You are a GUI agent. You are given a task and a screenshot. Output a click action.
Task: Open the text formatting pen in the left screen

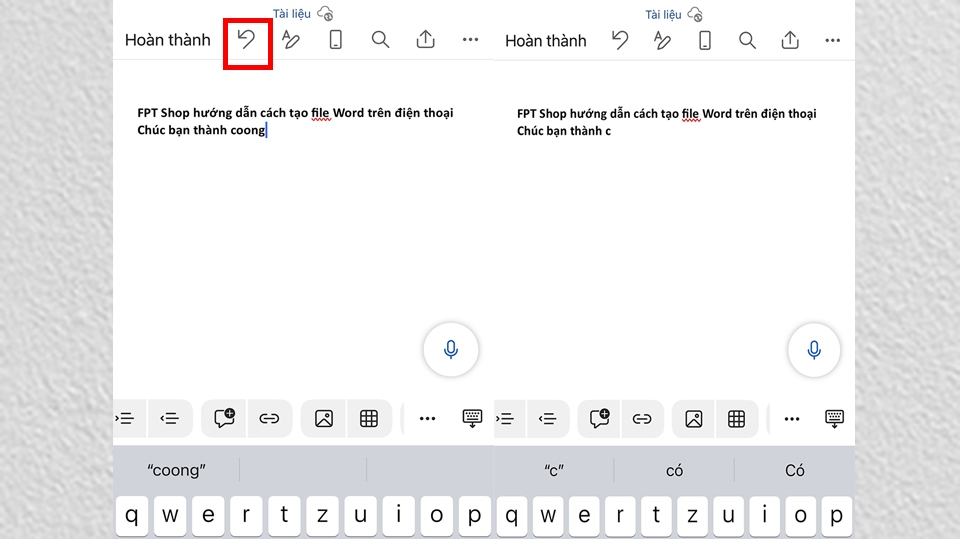[291, 40]
